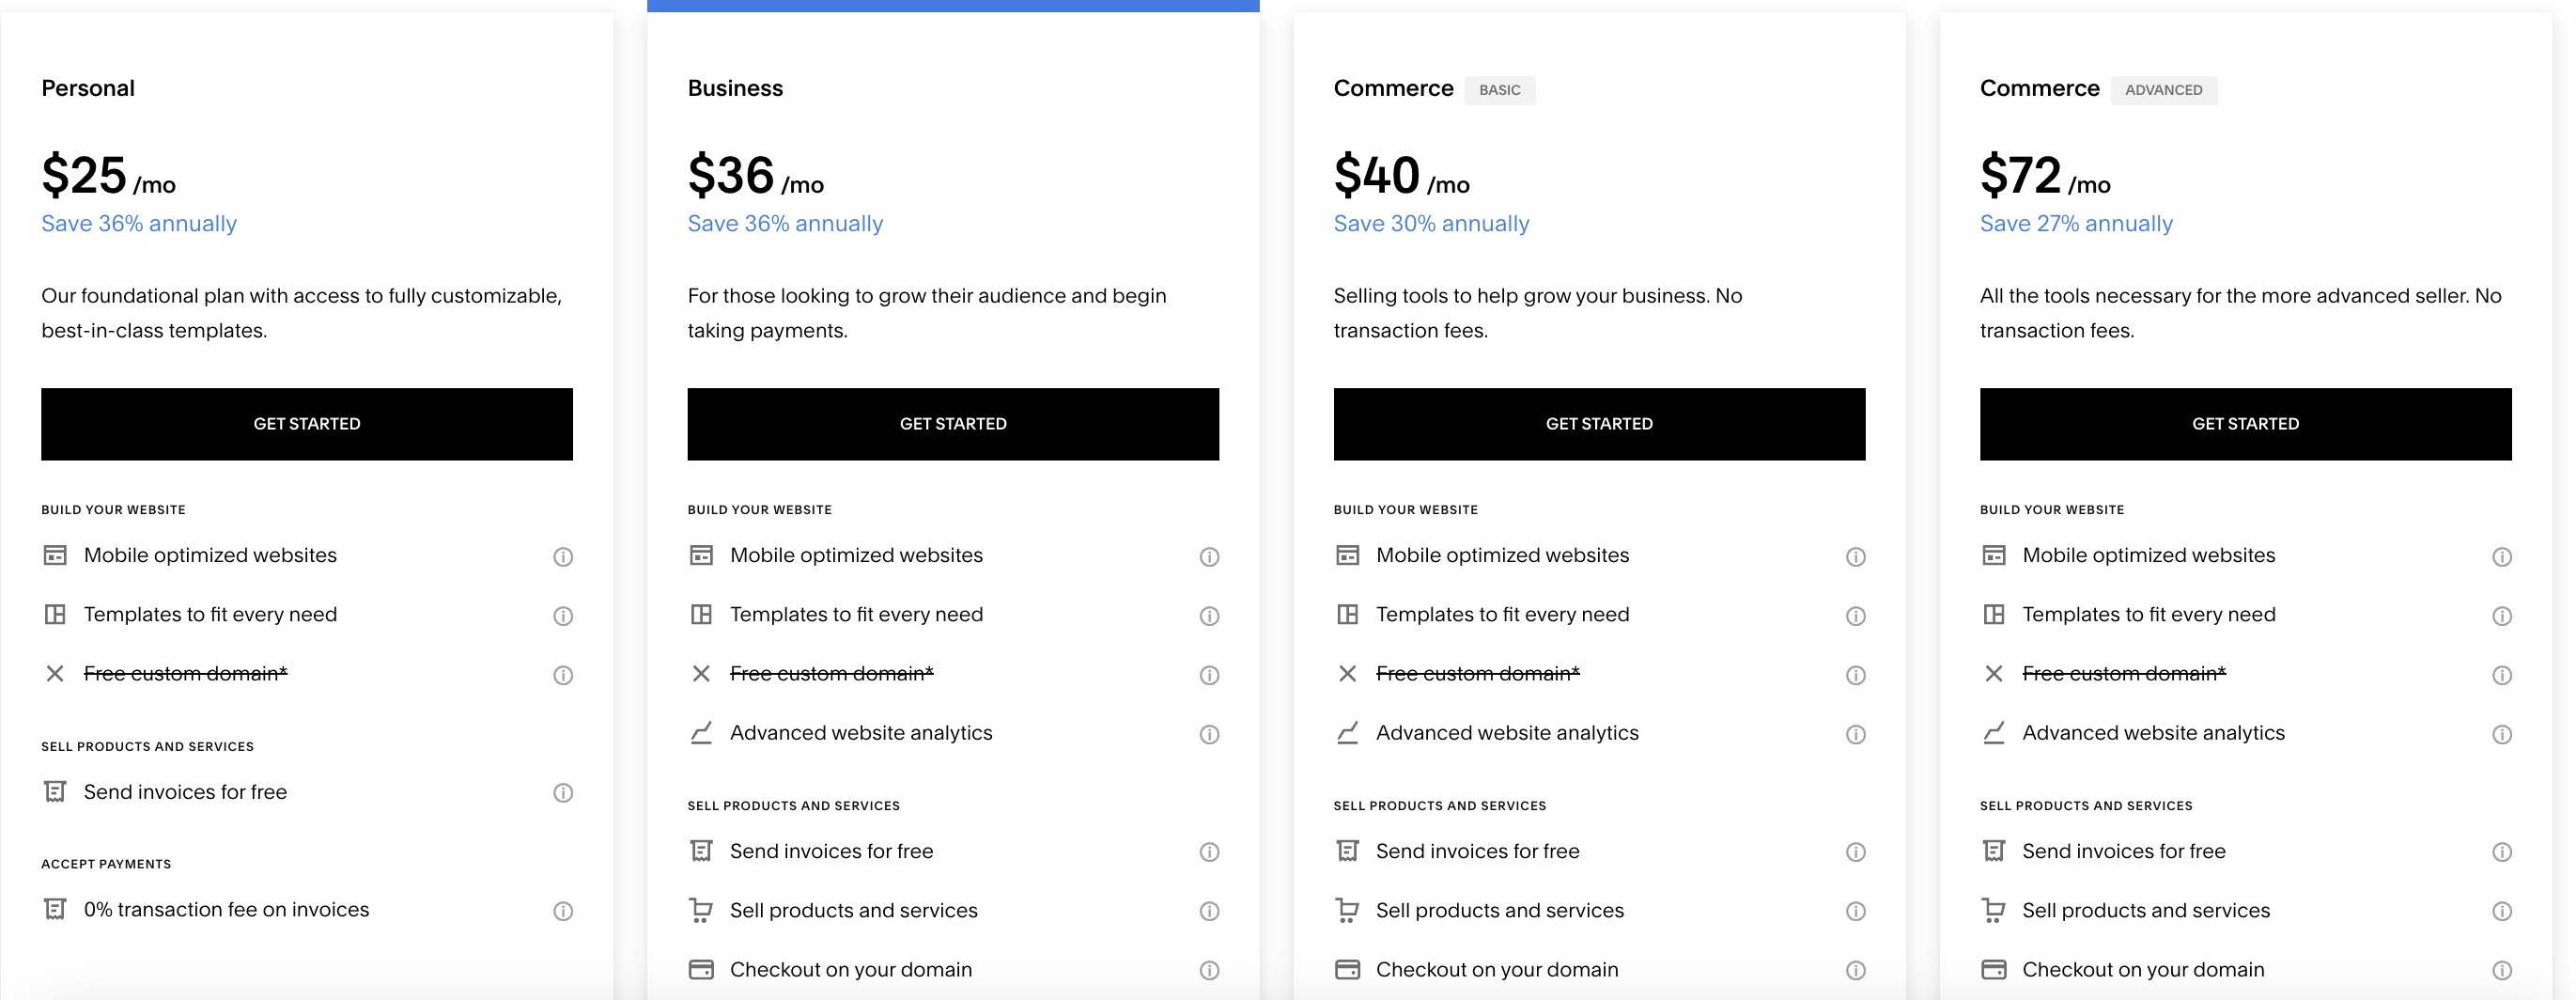Image resolution: width=2576 pixels, height=1000 pixels.
Task: Select Get Started for Commerce Advanced $72 plan
Action: point(2245,424)
